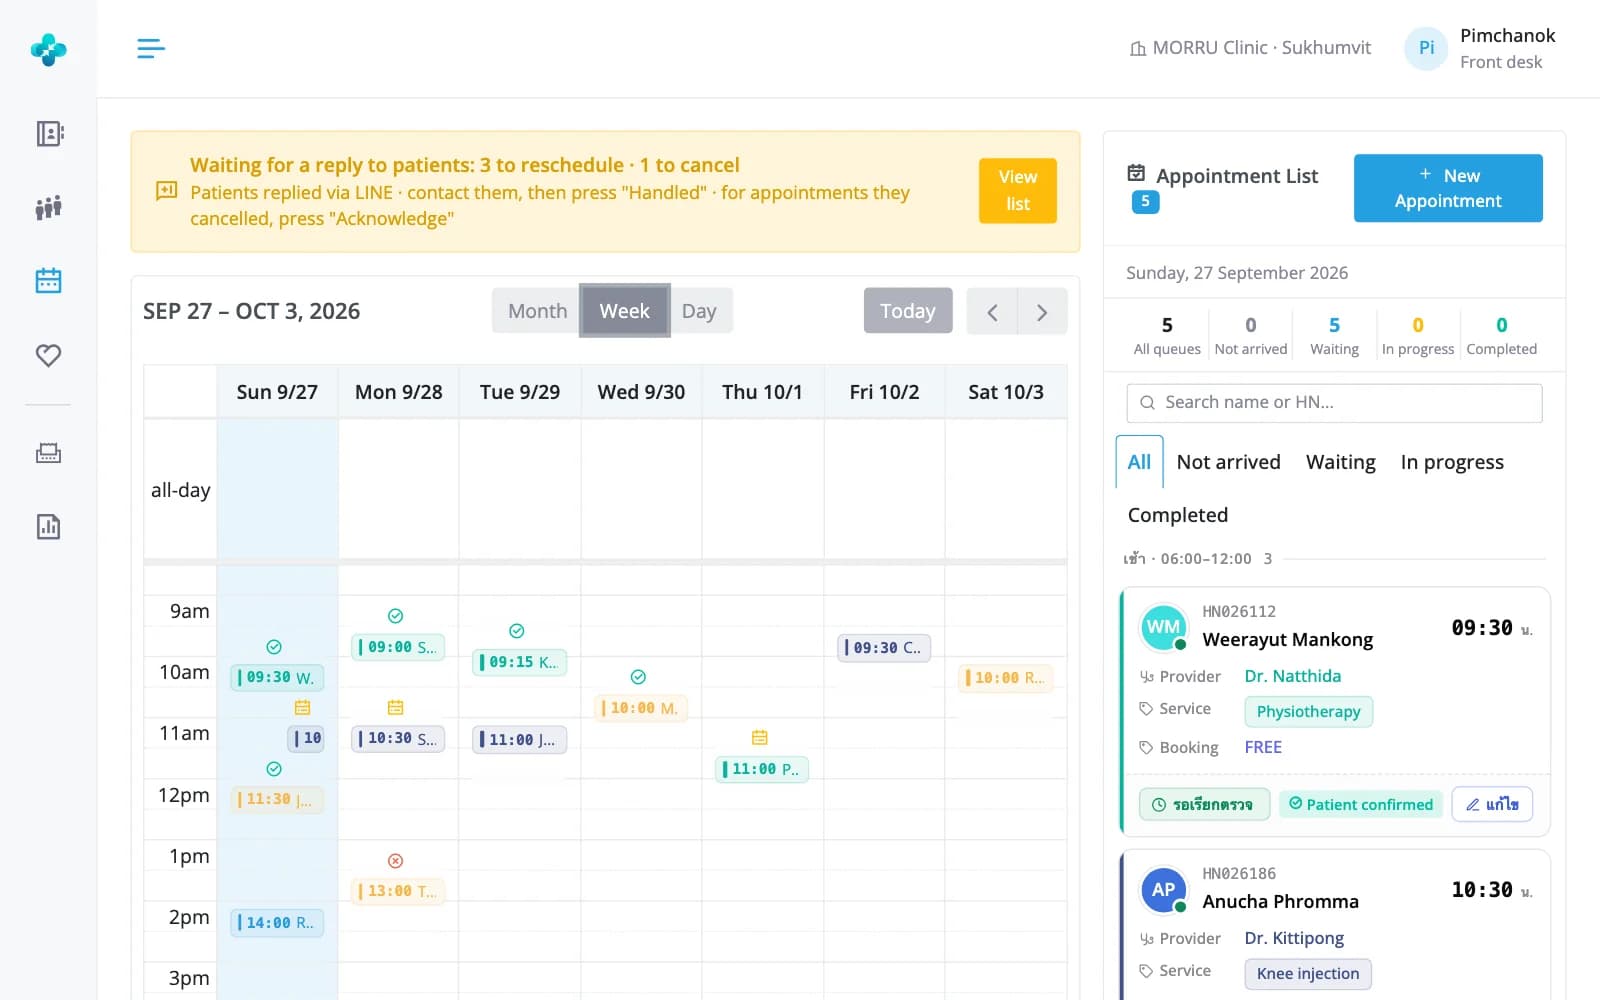Toggle the hamburger sidebar menu
The width and height of the screenshot is (1600, 1000).
(151, 48)
